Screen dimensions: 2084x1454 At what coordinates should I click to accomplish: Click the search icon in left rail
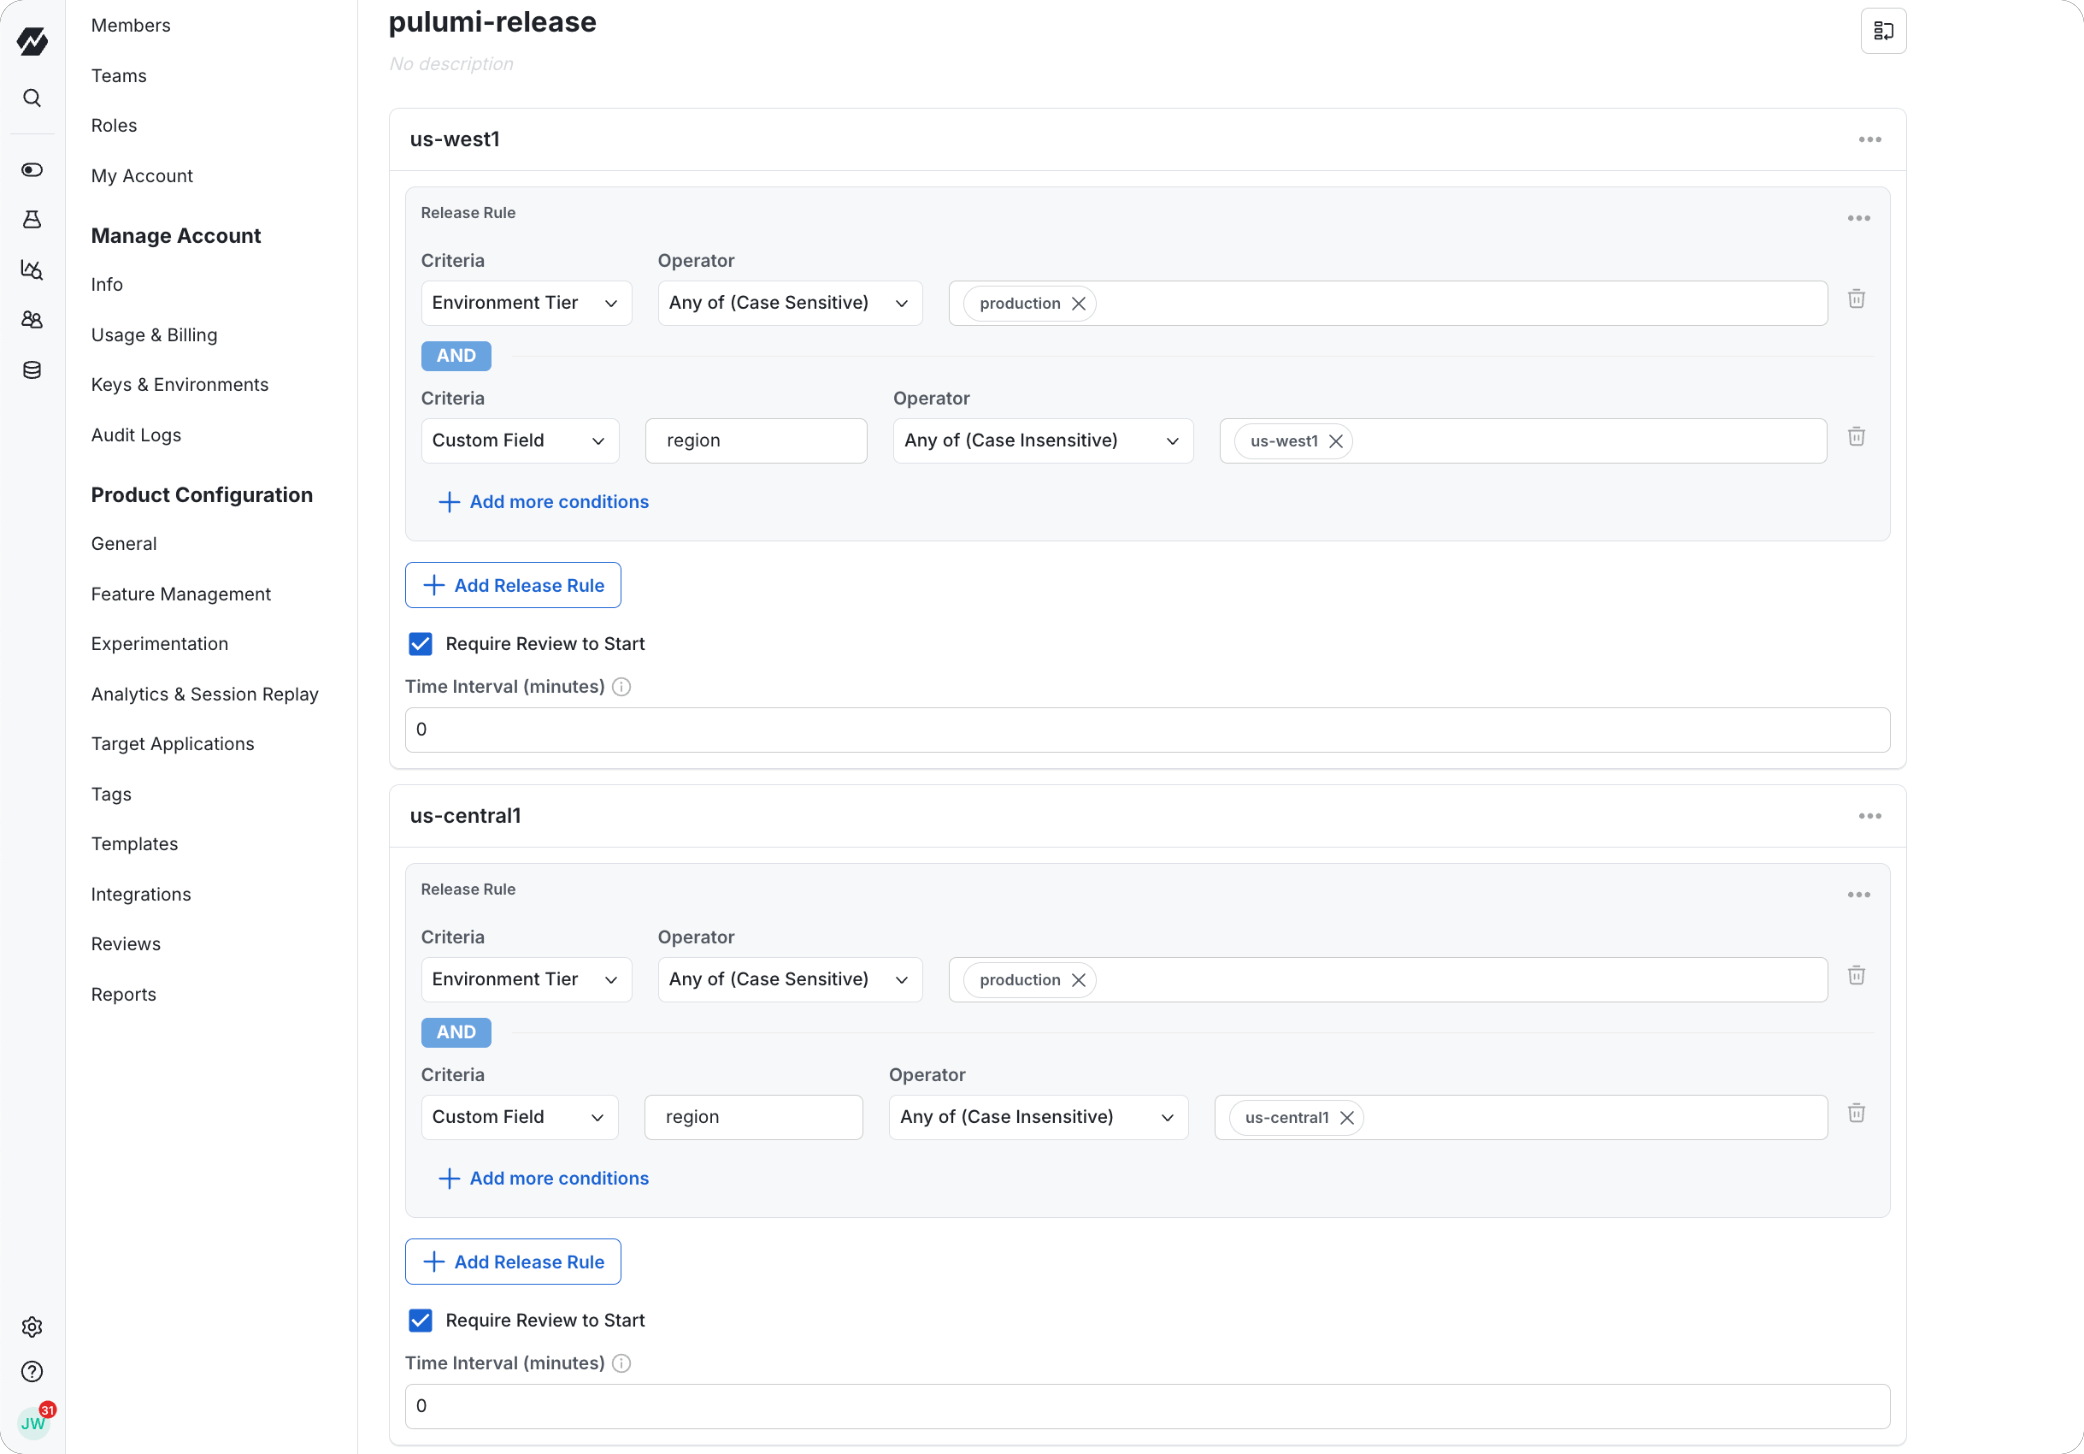pos(32,98)
